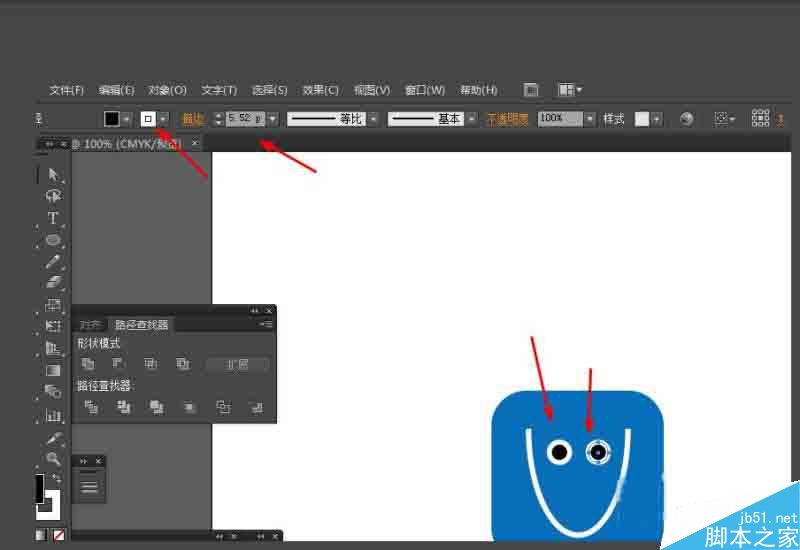800x550 pixels.
Task: Click Merge pathfinder icon
Action: tap(157, 407)
